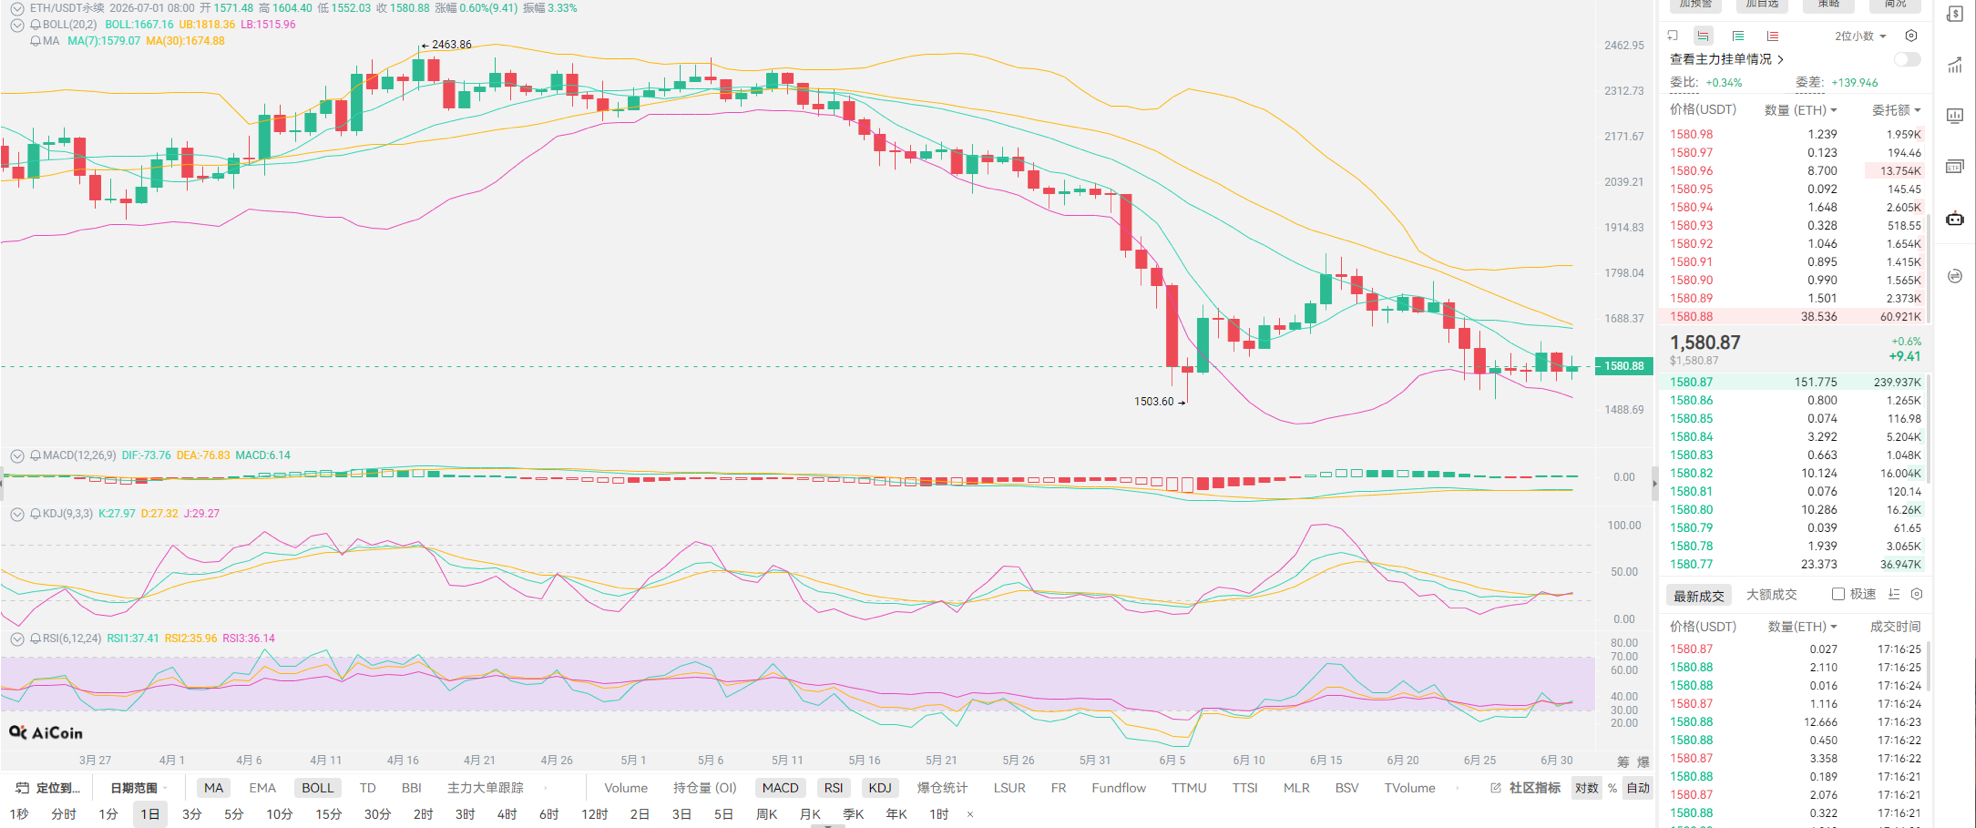Toggle the MA indicator button
Screen dimensions: 1976x828
click(x=213, y=788)
